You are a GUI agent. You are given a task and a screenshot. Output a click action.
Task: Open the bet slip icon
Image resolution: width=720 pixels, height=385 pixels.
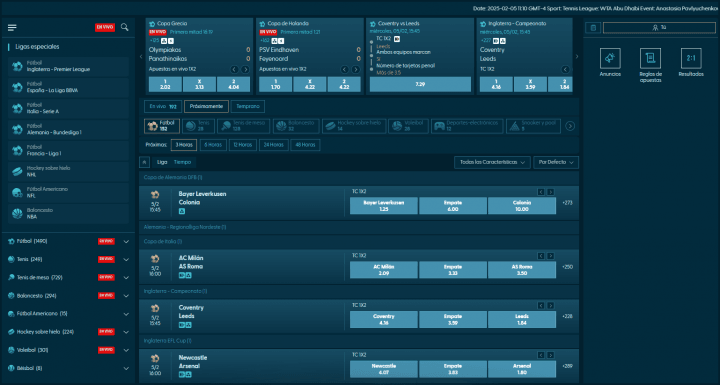coord(593,28)
